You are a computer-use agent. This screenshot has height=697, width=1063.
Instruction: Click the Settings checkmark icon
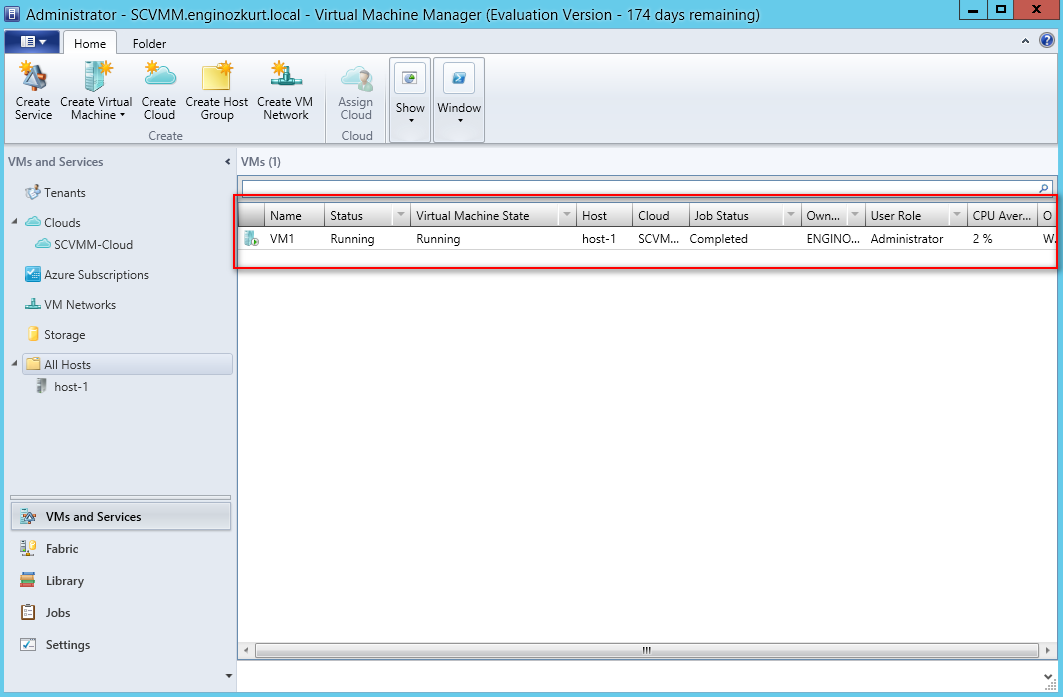(x=28, y=645)
